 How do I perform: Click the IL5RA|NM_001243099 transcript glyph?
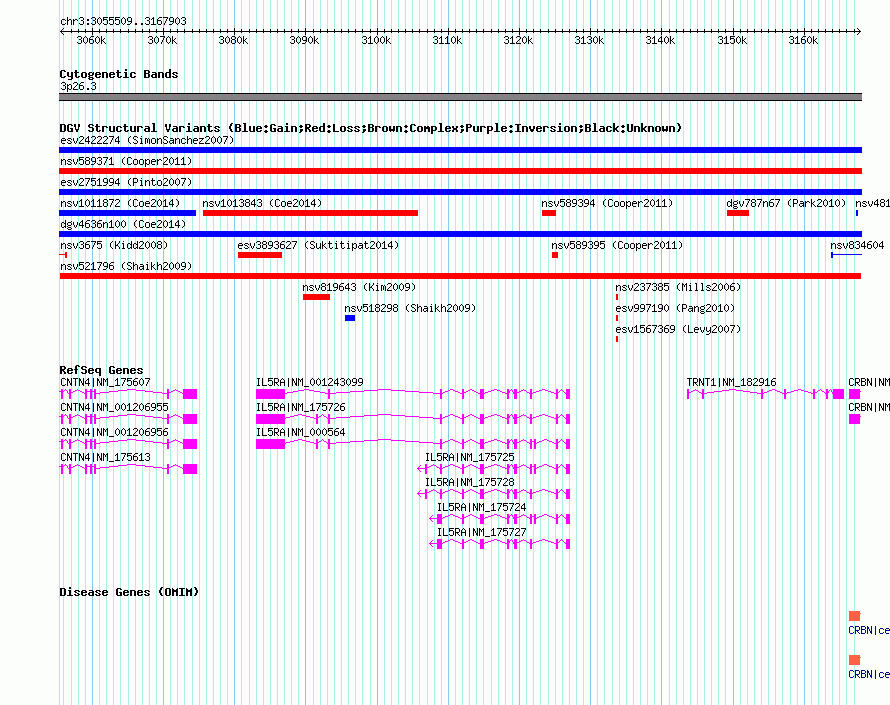[x=413, y=394]
